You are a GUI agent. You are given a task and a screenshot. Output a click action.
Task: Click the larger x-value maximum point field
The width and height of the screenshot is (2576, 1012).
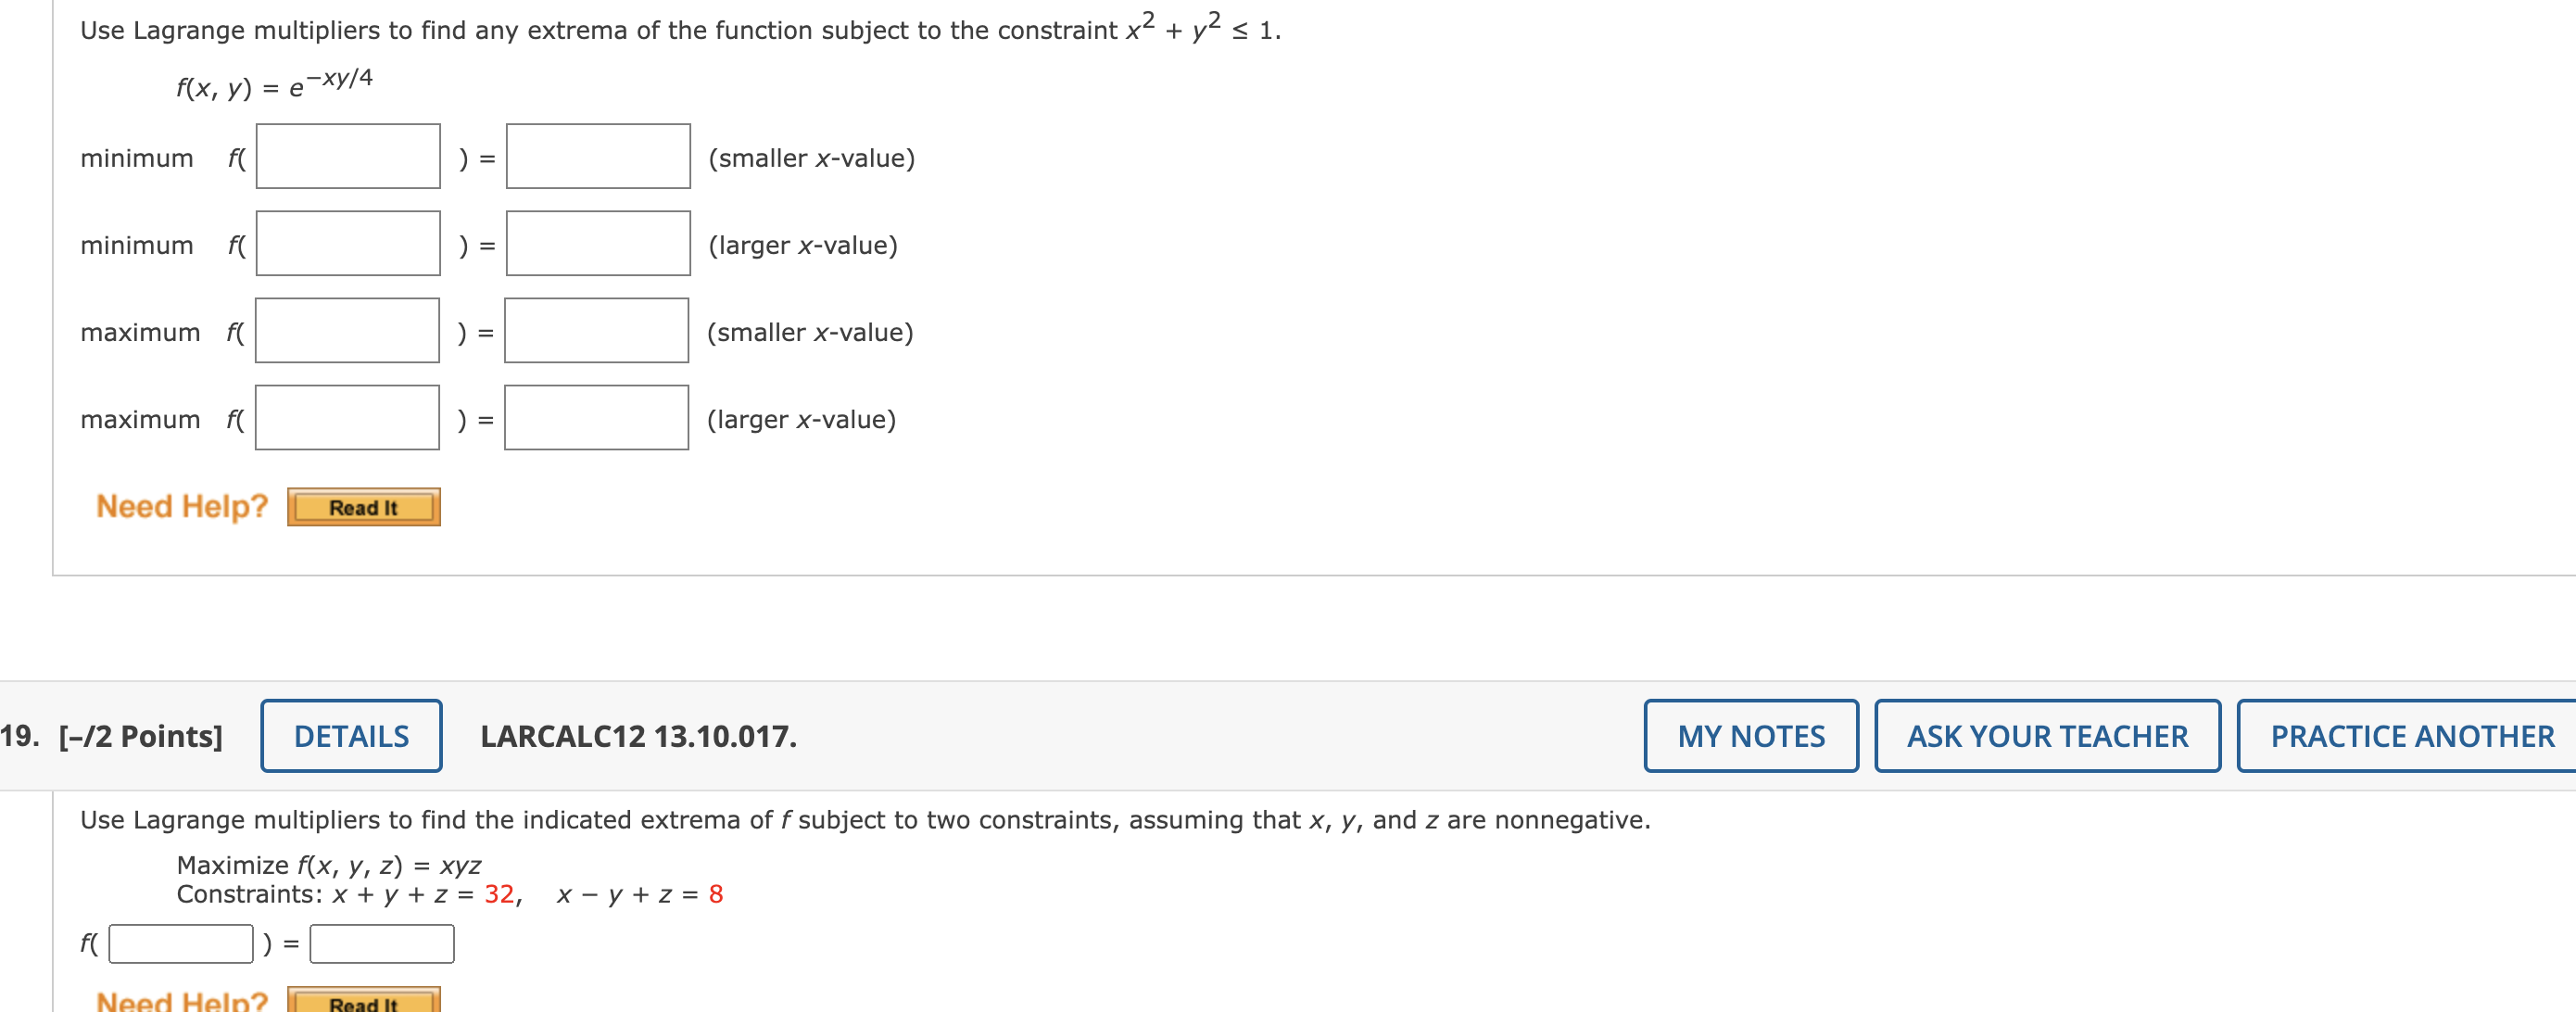pos(347,417)
